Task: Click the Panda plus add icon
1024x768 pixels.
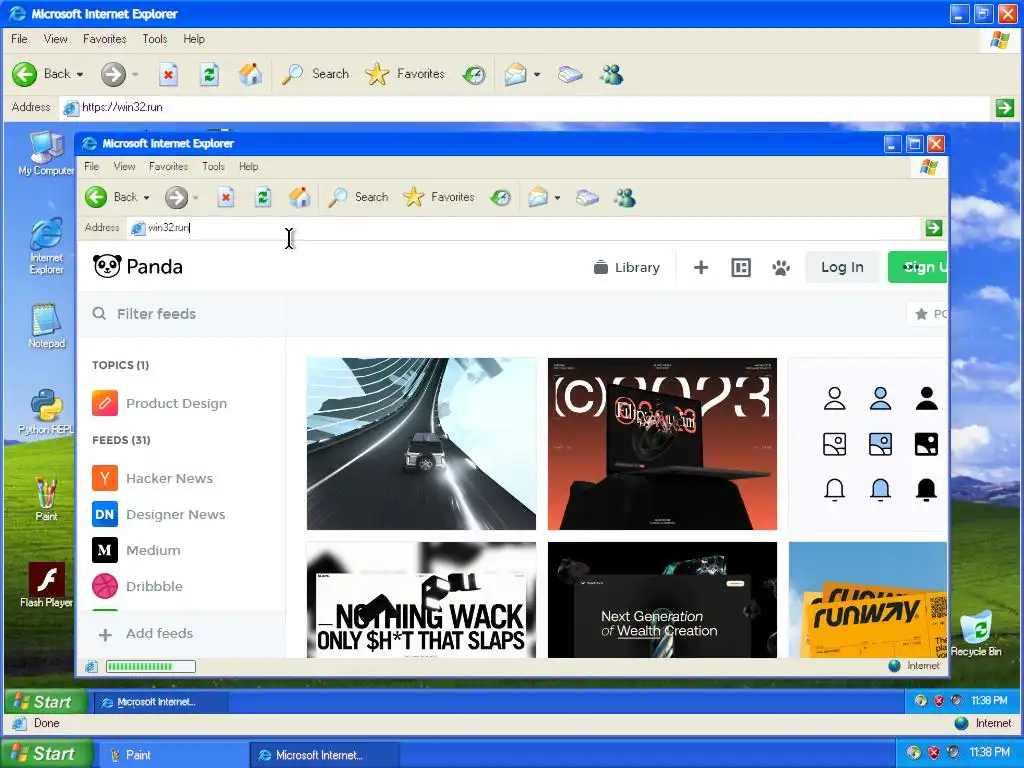Action: click(x=701, y=267)
